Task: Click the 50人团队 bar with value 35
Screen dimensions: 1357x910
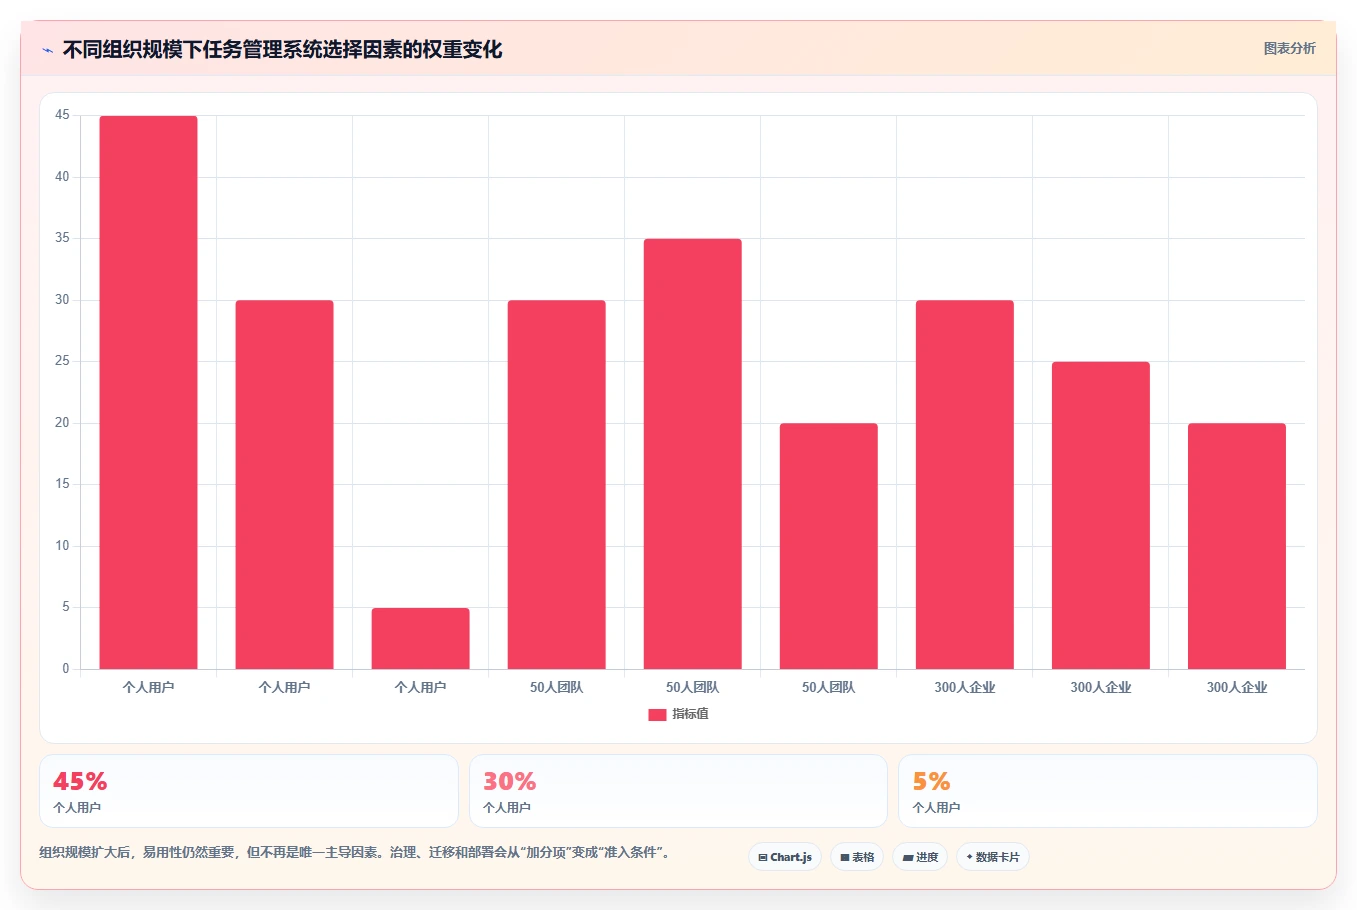Action: click(x=692, y=454)
